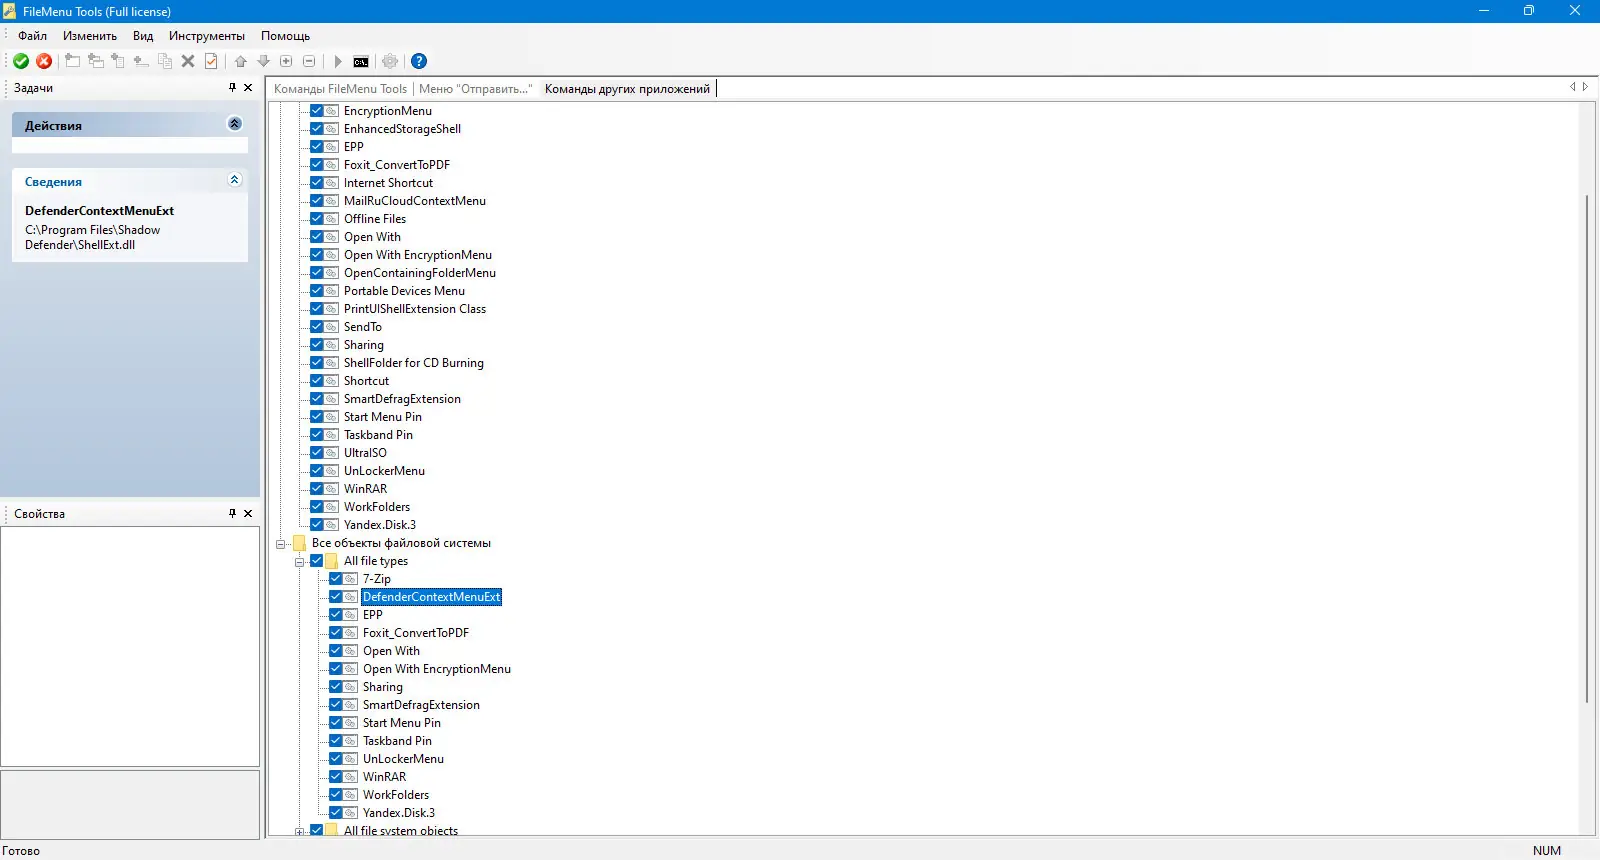1600x860 pixels.
Task: Open the Помощь menu
Action: coord(286,36)
